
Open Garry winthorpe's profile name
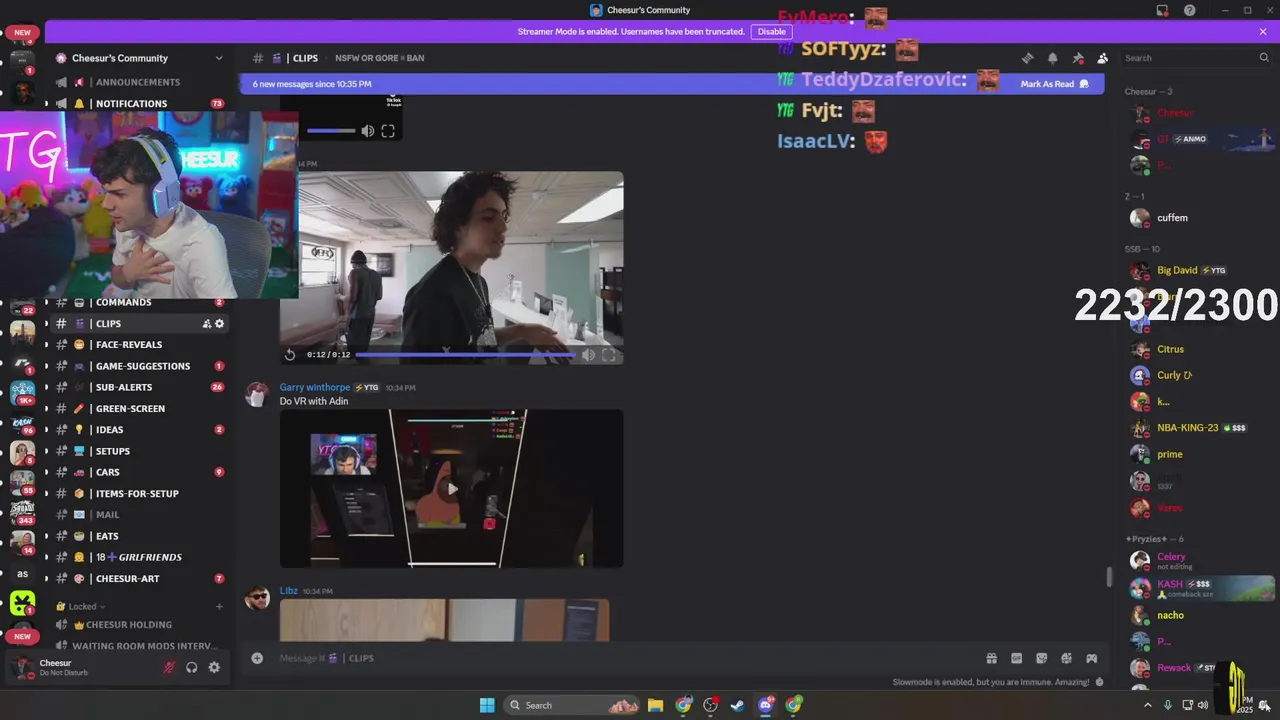pos(315,387)
